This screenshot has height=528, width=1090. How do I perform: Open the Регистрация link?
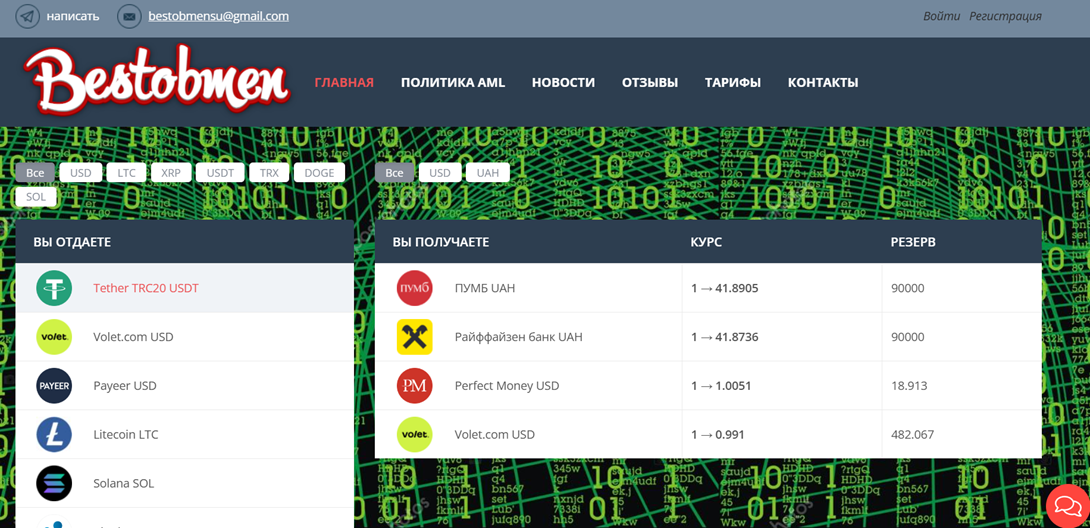1005,16
